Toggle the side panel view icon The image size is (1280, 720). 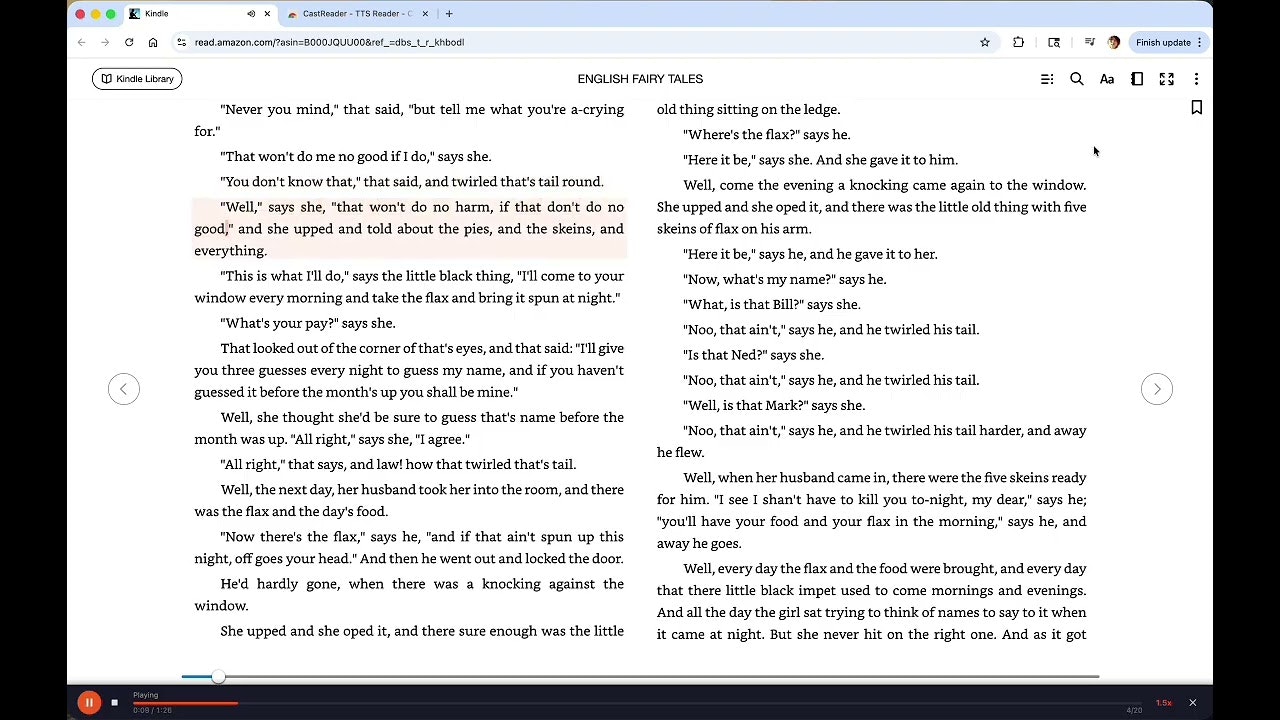(x=1137, y=78)
